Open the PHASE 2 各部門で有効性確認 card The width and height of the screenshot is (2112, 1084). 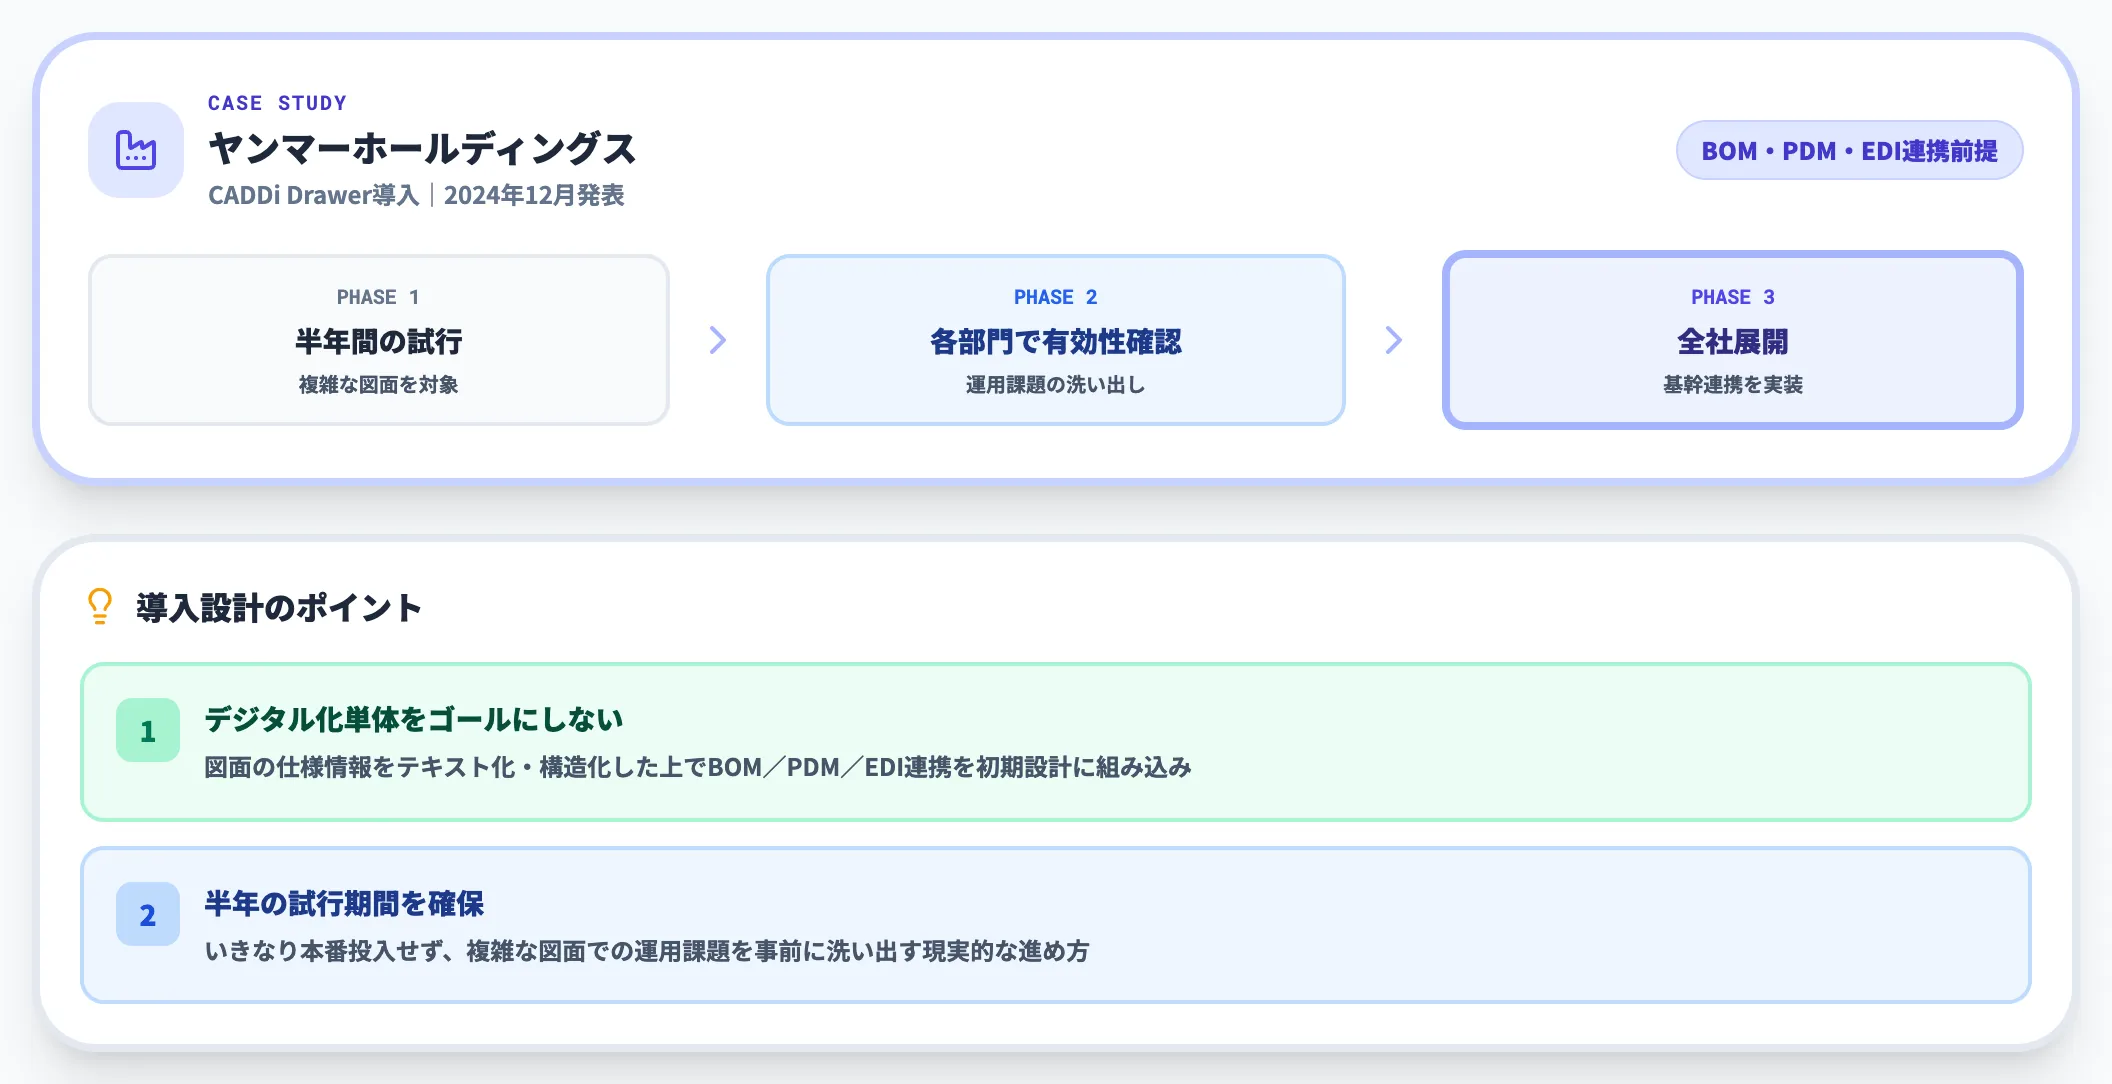pos(1055,340)
